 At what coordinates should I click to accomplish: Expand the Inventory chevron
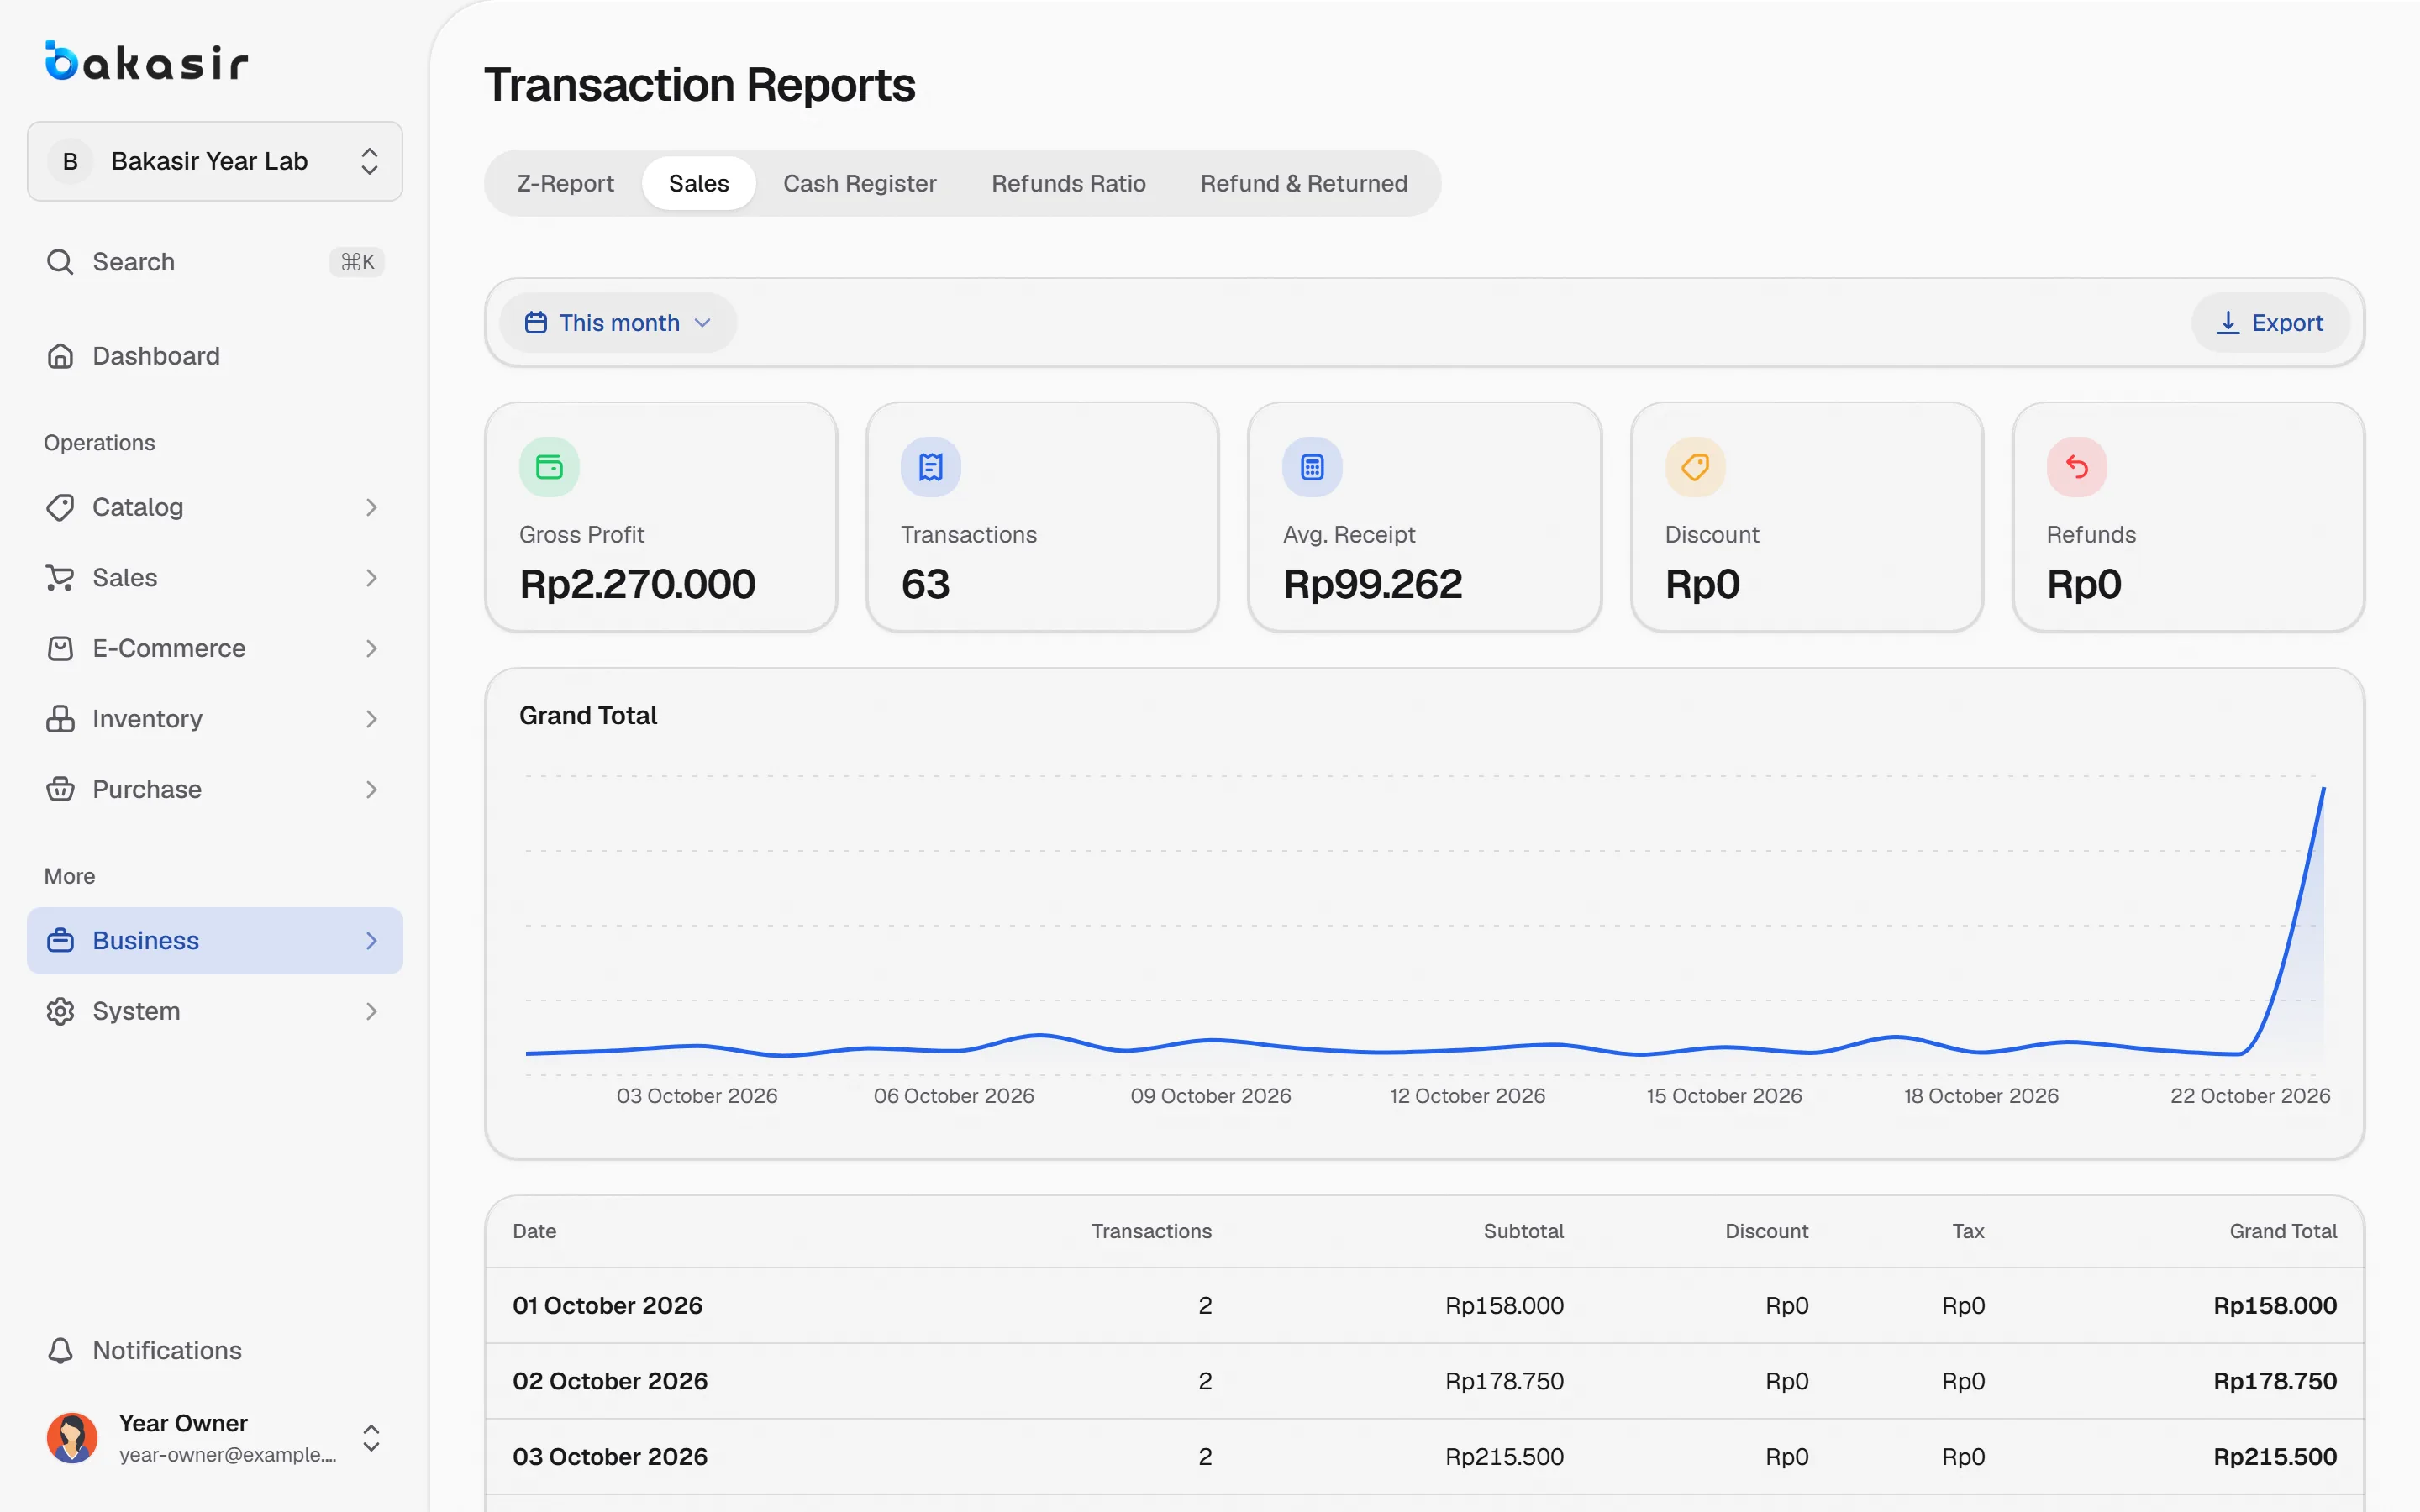pyautogui.click(x=371, y=719)
